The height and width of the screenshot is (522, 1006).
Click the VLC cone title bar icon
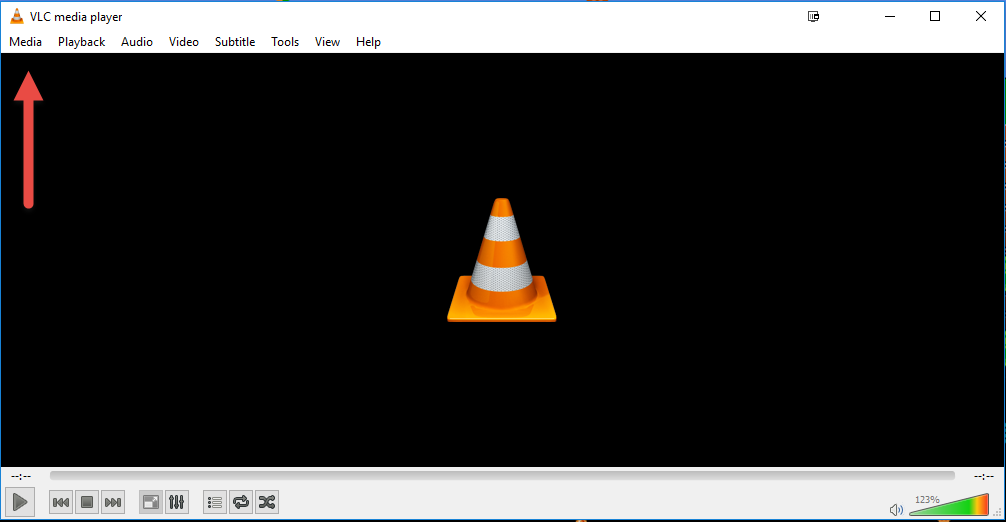click(17, 17)
